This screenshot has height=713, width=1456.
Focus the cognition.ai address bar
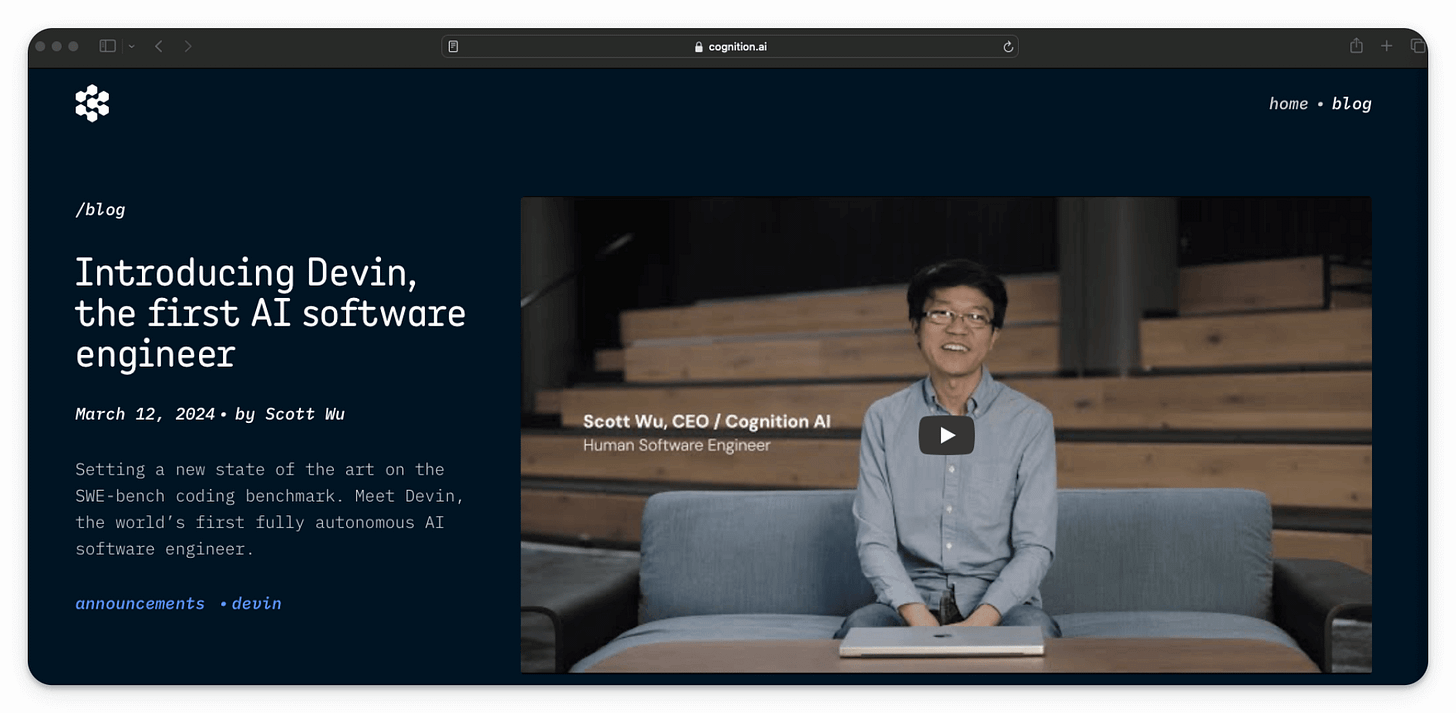pos(730,46)
